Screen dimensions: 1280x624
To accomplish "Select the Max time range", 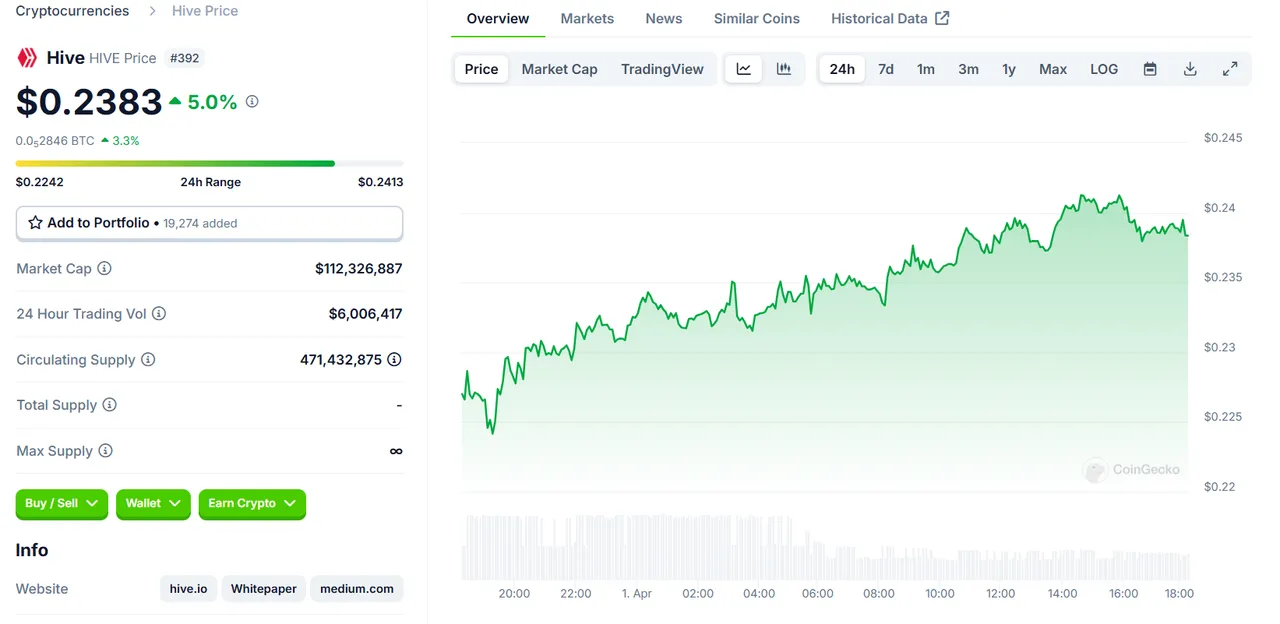I will point(1053,69).
